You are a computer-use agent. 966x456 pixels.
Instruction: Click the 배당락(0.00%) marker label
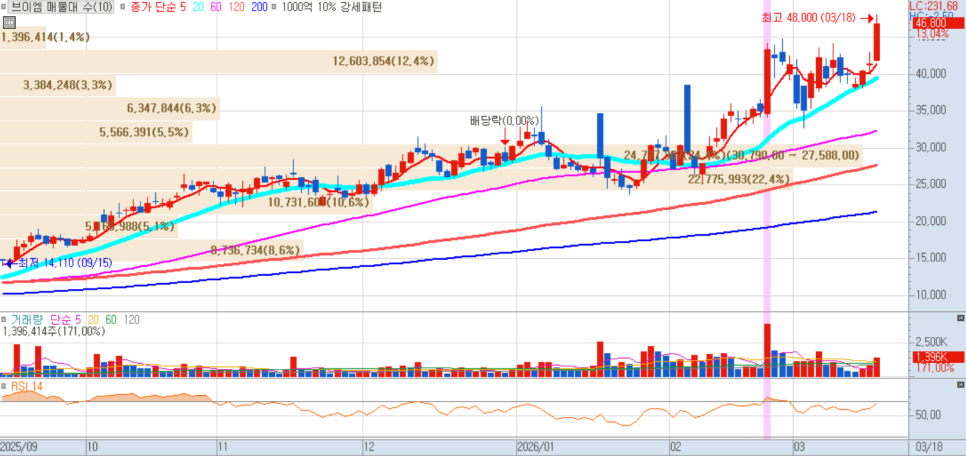[505, 121]
